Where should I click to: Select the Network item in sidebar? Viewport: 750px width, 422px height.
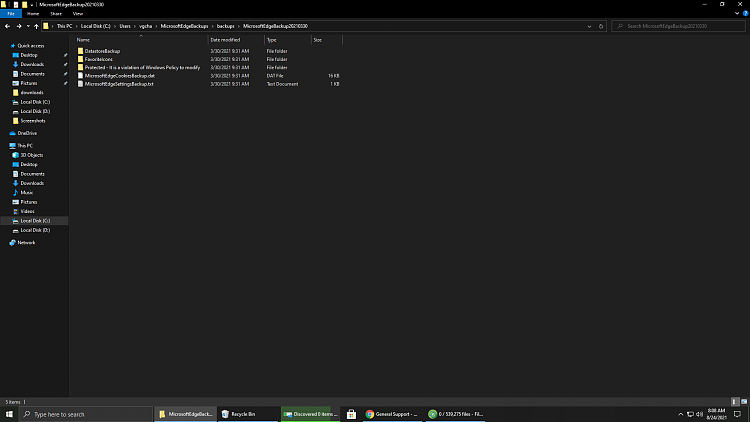click(26, 242)
